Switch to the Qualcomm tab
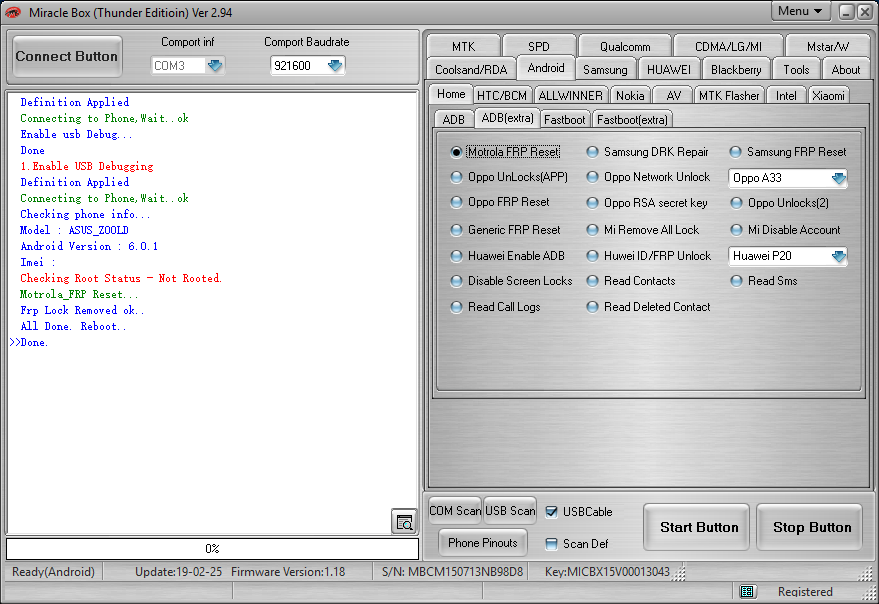This screenshot has width=879, height=604. [x=625, y=46]
